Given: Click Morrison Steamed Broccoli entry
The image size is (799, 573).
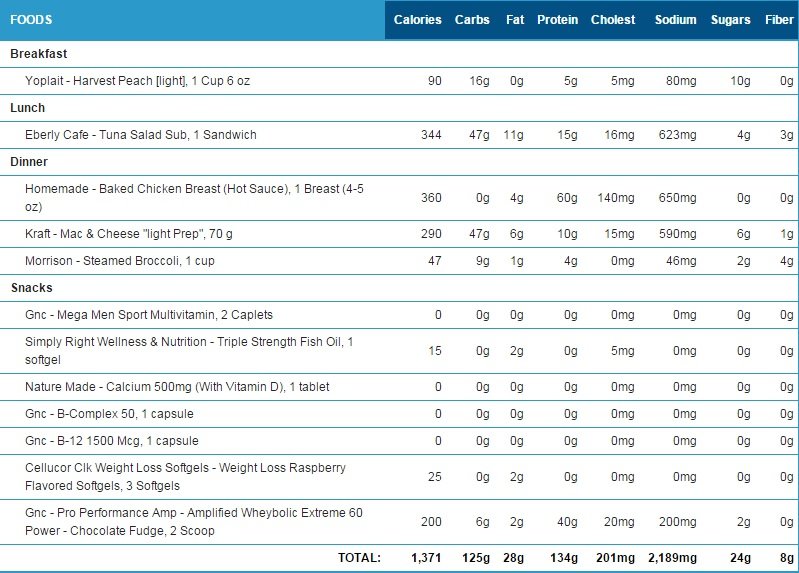Looking at the screenshot, I should pyautogui.click(x=120, y=261).
